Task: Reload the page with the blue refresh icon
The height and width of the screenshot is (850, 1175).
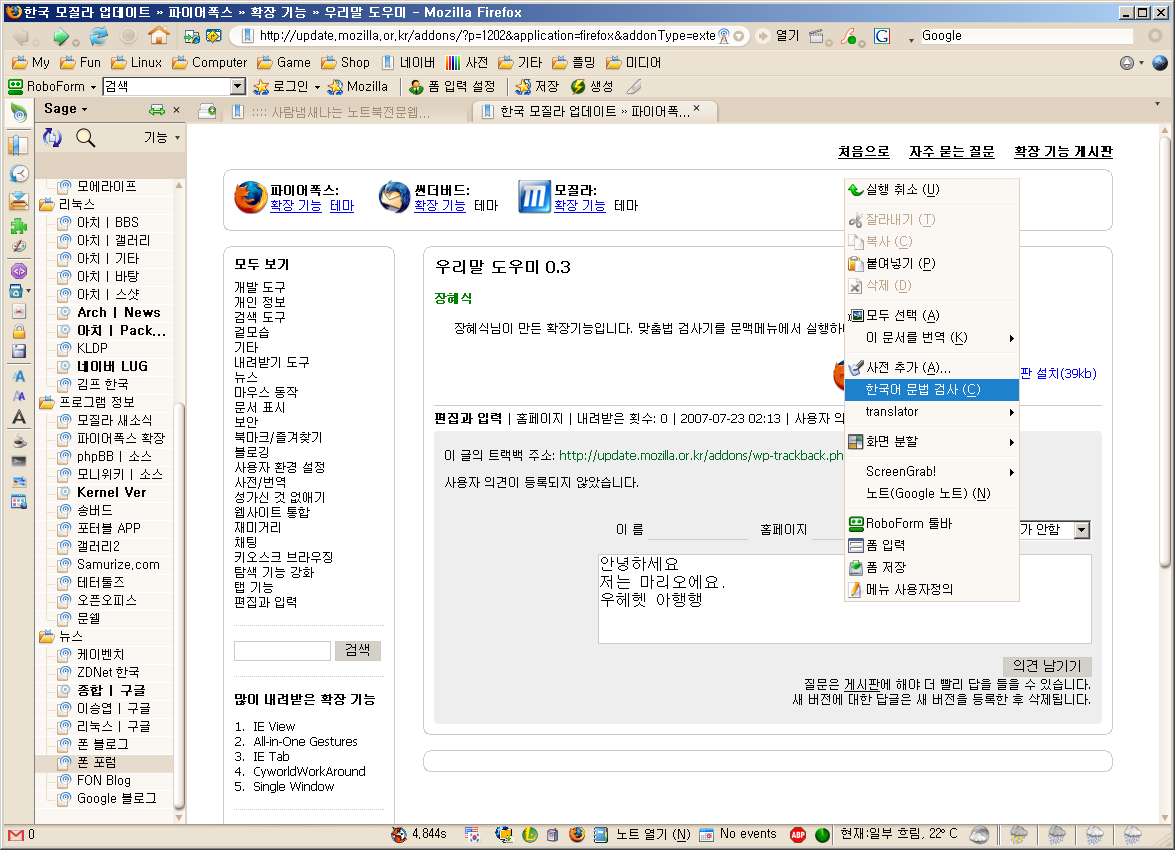Action: [98, 36]
